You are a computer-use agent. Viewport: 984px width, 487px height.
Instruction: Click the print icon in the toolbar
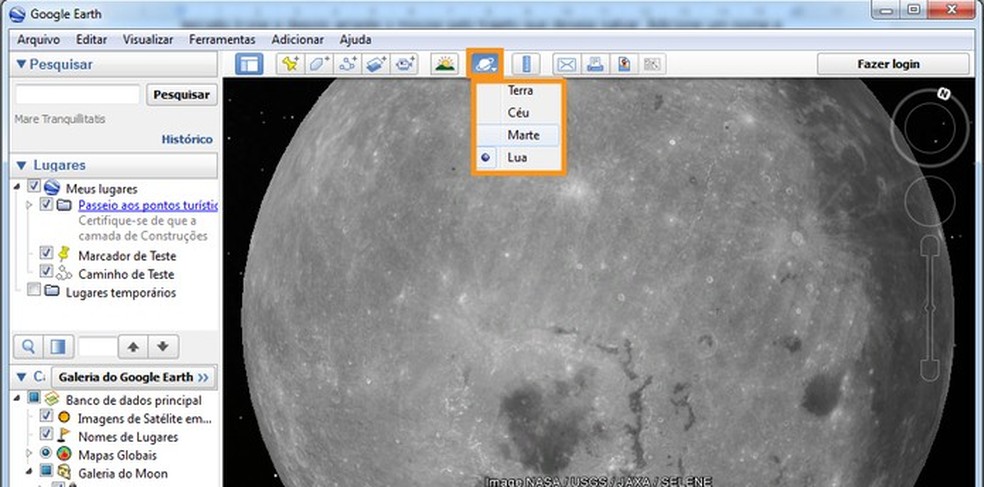pyautogui.click(x=595, y=64)
